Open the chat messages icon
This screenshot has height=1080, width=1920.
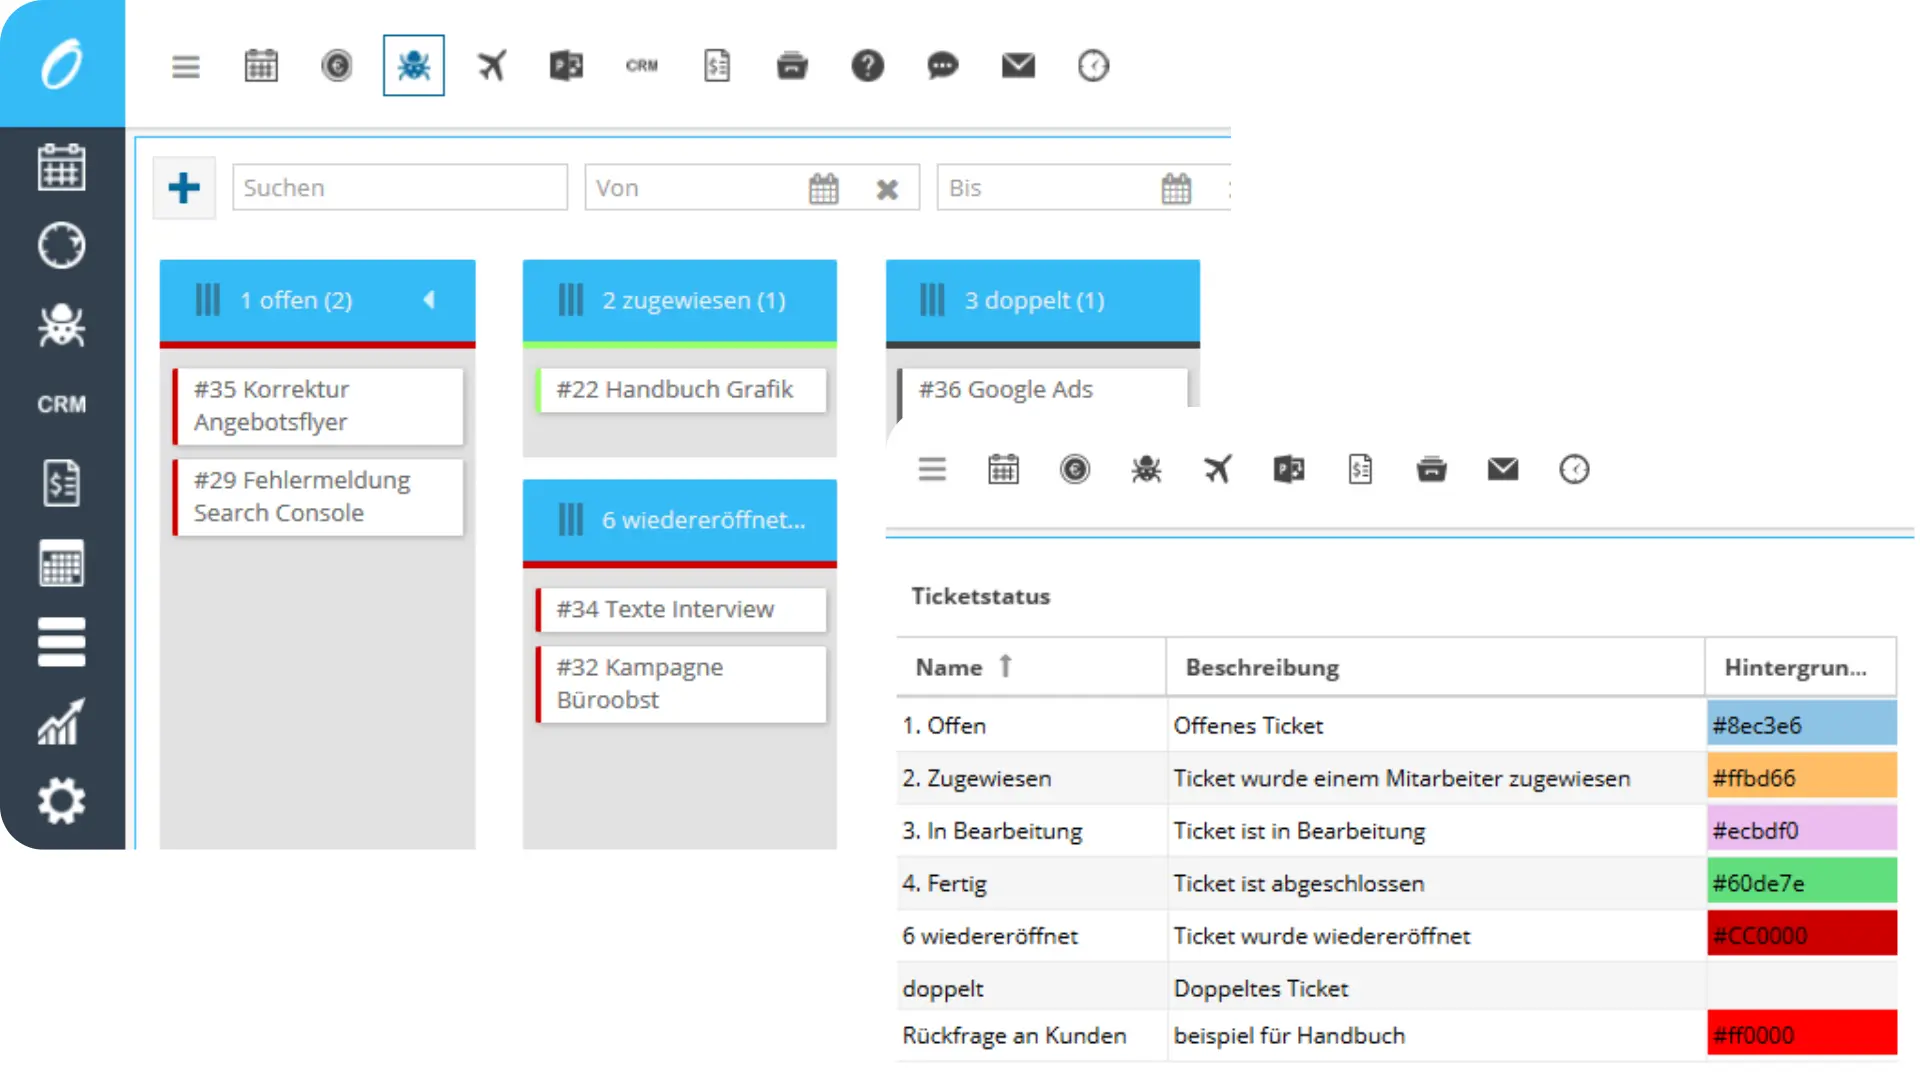pos(942,67)
